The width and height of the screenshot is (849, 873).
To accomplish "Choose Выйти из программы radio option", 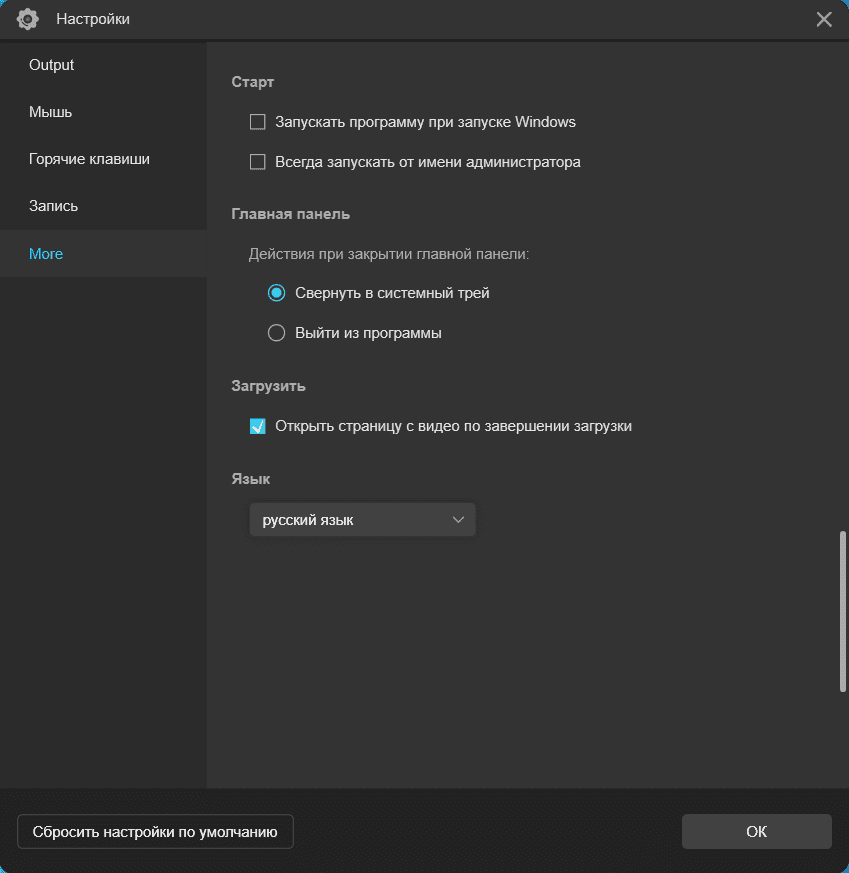I will pyautogui.click(x=276, y=333).
